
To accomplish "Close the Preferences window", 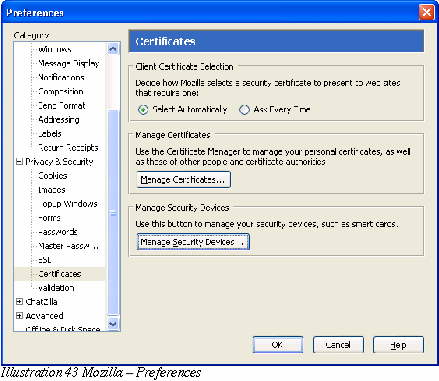I will point(426,13).
